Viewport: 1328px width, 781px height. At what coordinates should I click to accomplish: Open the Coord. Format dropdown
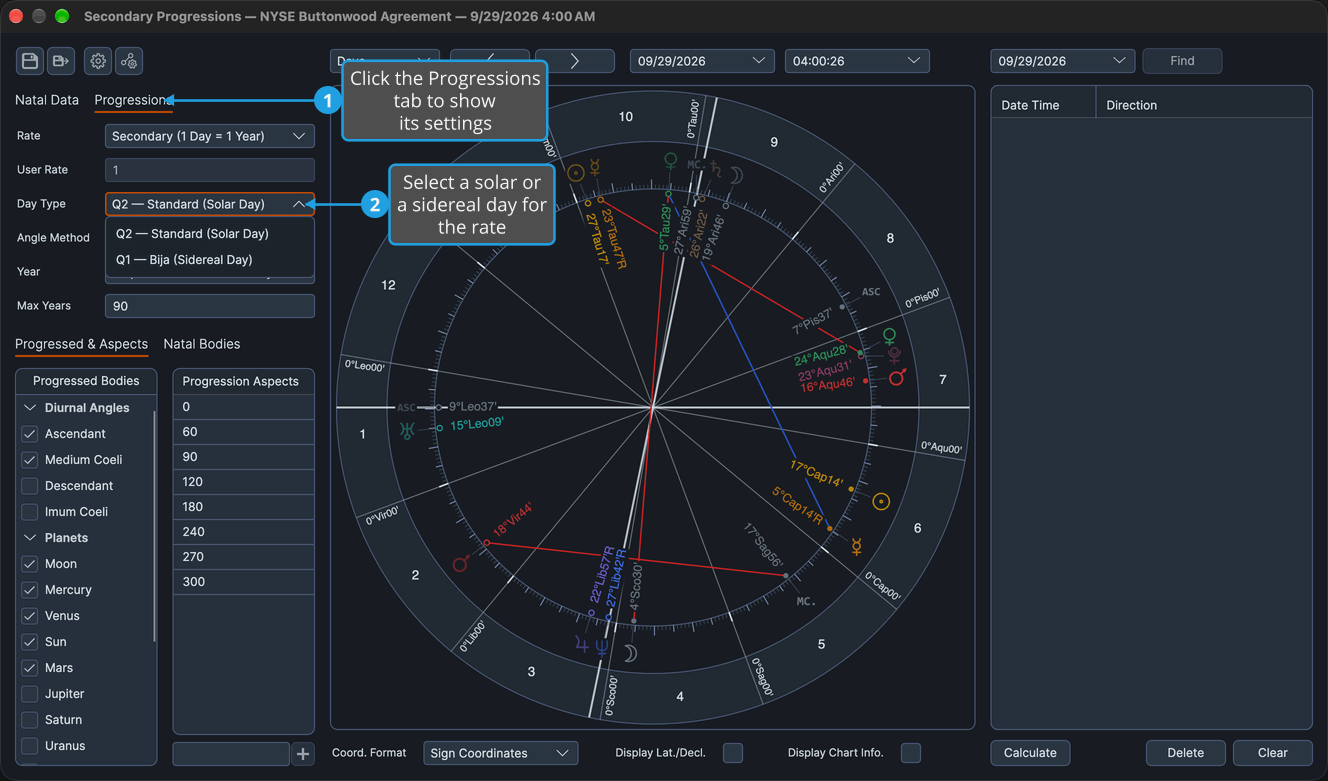[500, 753]
